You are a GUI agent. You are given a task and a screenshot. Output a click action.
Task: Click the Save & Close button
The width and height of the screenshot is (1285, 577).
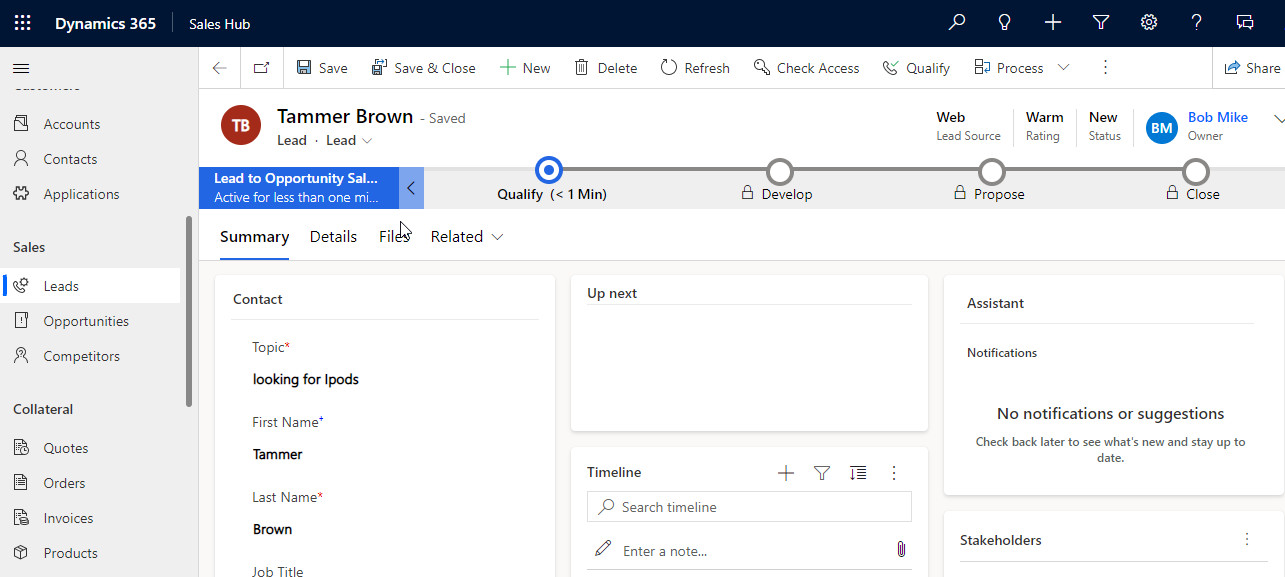423,68
